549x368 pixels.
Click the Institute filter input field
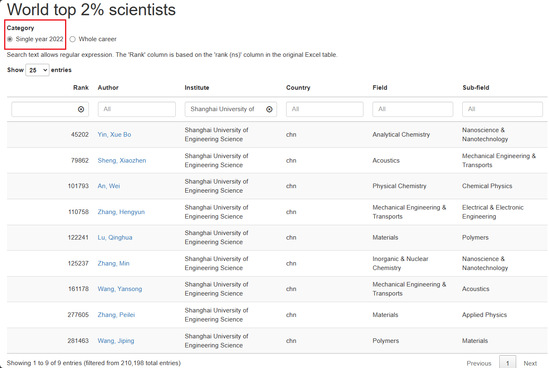(x=231, y=109)
